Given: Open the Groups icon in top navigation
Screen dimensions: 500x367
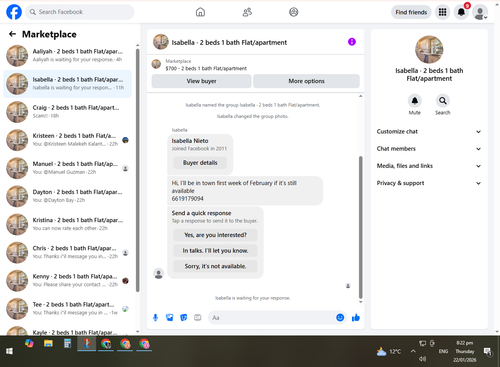Looking at the screenshot, I should click(294, 12).
